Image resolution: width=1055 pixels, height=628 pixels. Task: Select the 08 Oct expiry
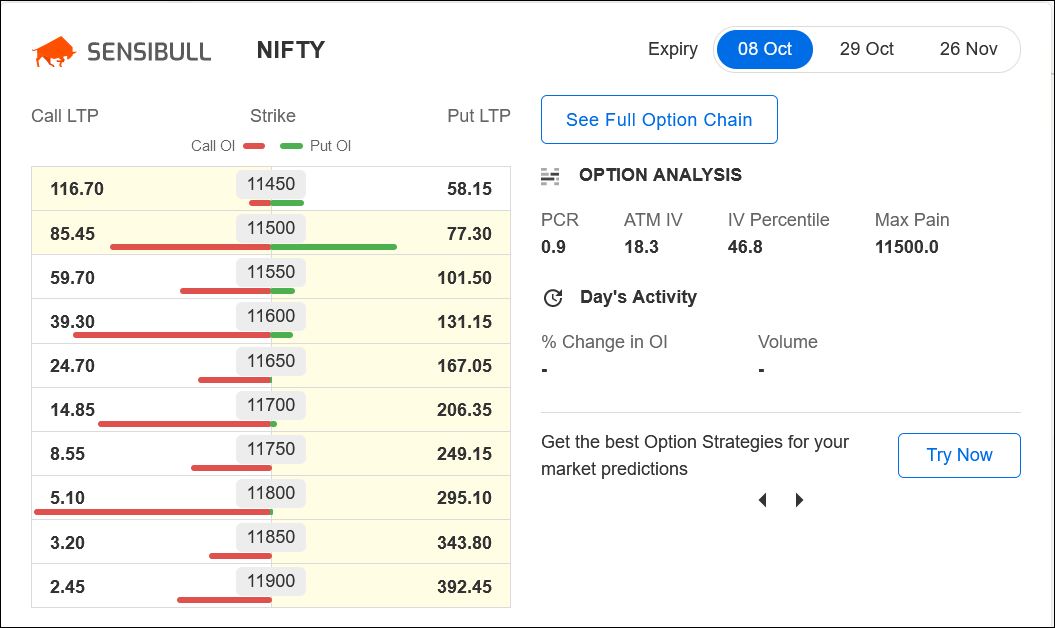pyautogui.click(x=765, y=49)
